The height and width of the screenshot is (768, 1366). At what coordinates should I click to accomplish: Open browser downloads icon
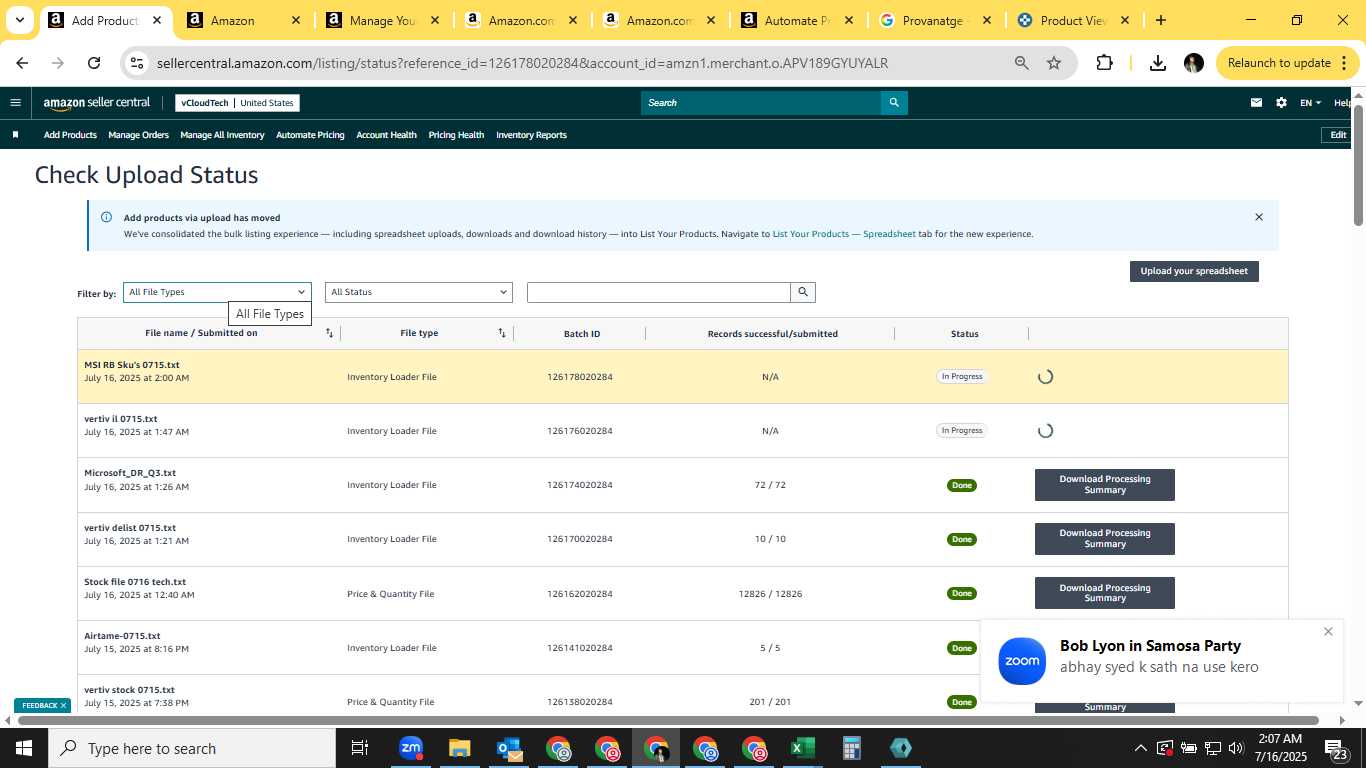click(1158, 63)
